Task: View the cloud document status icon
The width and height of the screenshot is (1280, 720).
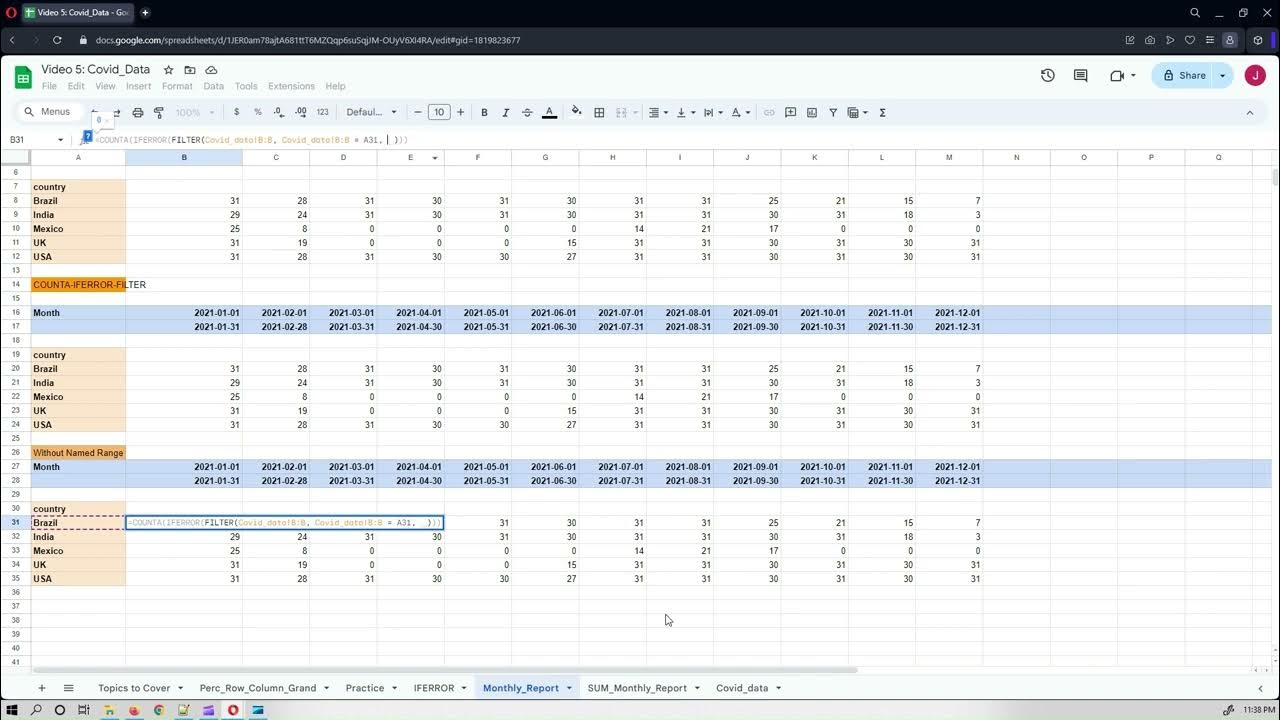Action: [x=211, y=70]
